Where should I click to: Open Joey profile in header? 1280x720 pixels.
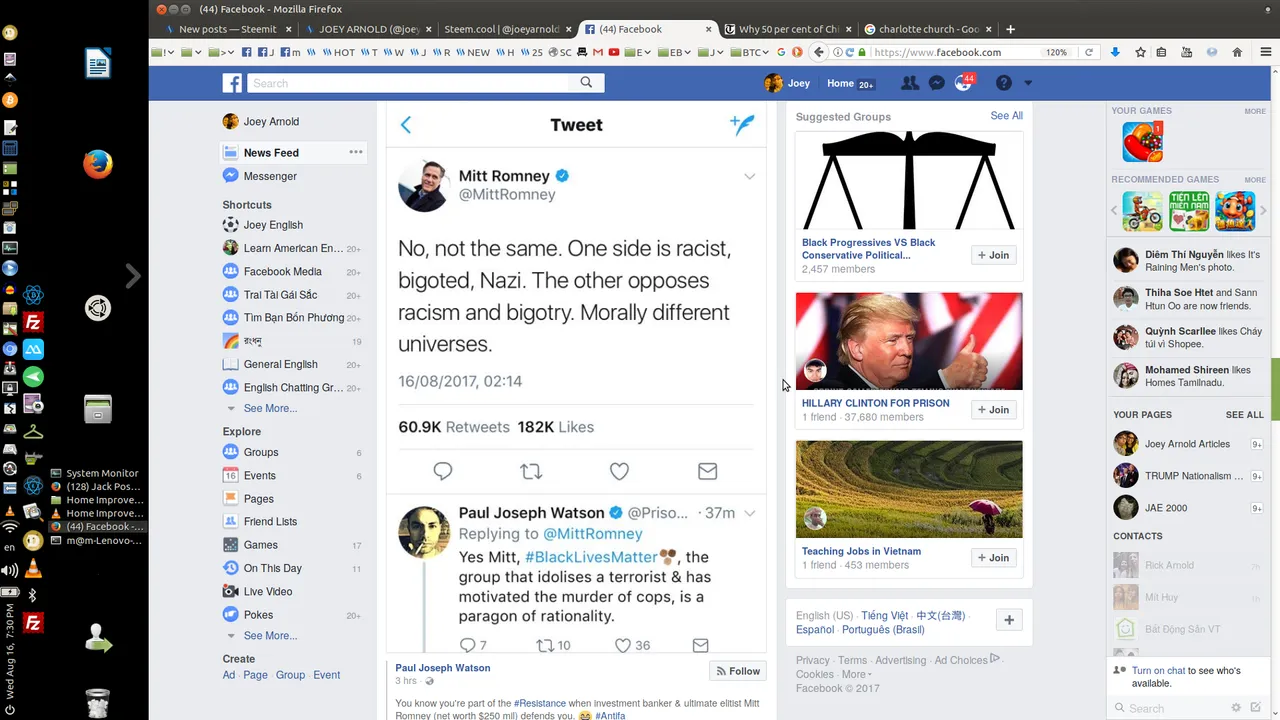point(787,83)
